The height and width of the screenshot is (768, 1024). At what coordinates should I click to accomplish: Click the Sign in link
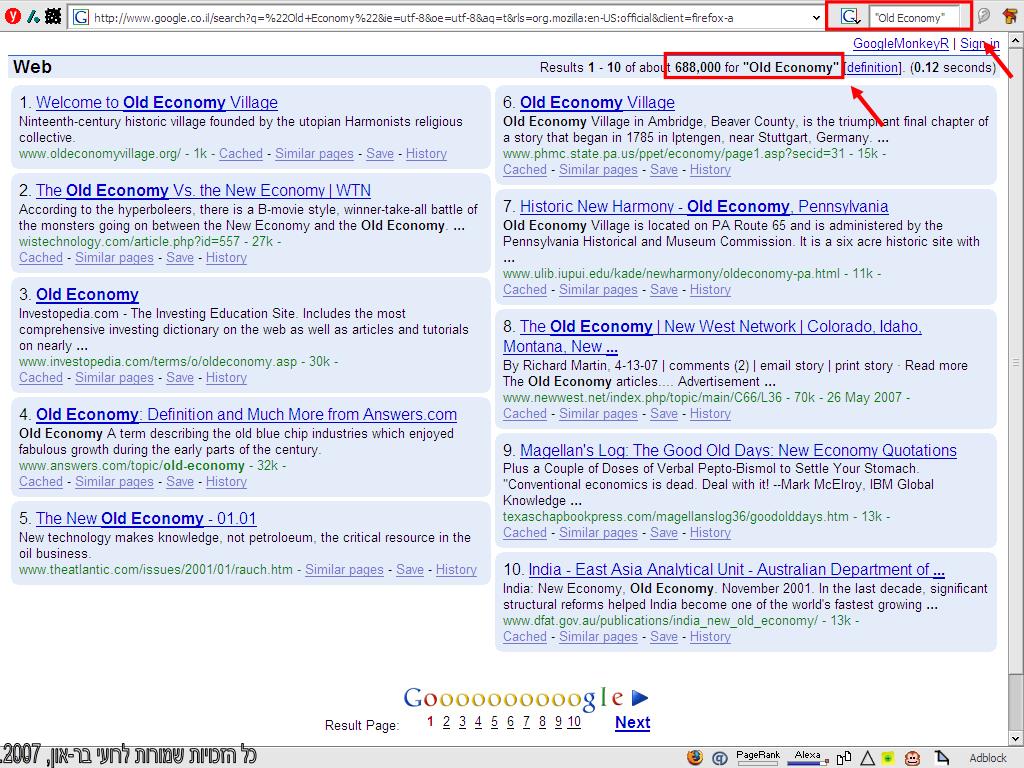[x=980, y=44]
